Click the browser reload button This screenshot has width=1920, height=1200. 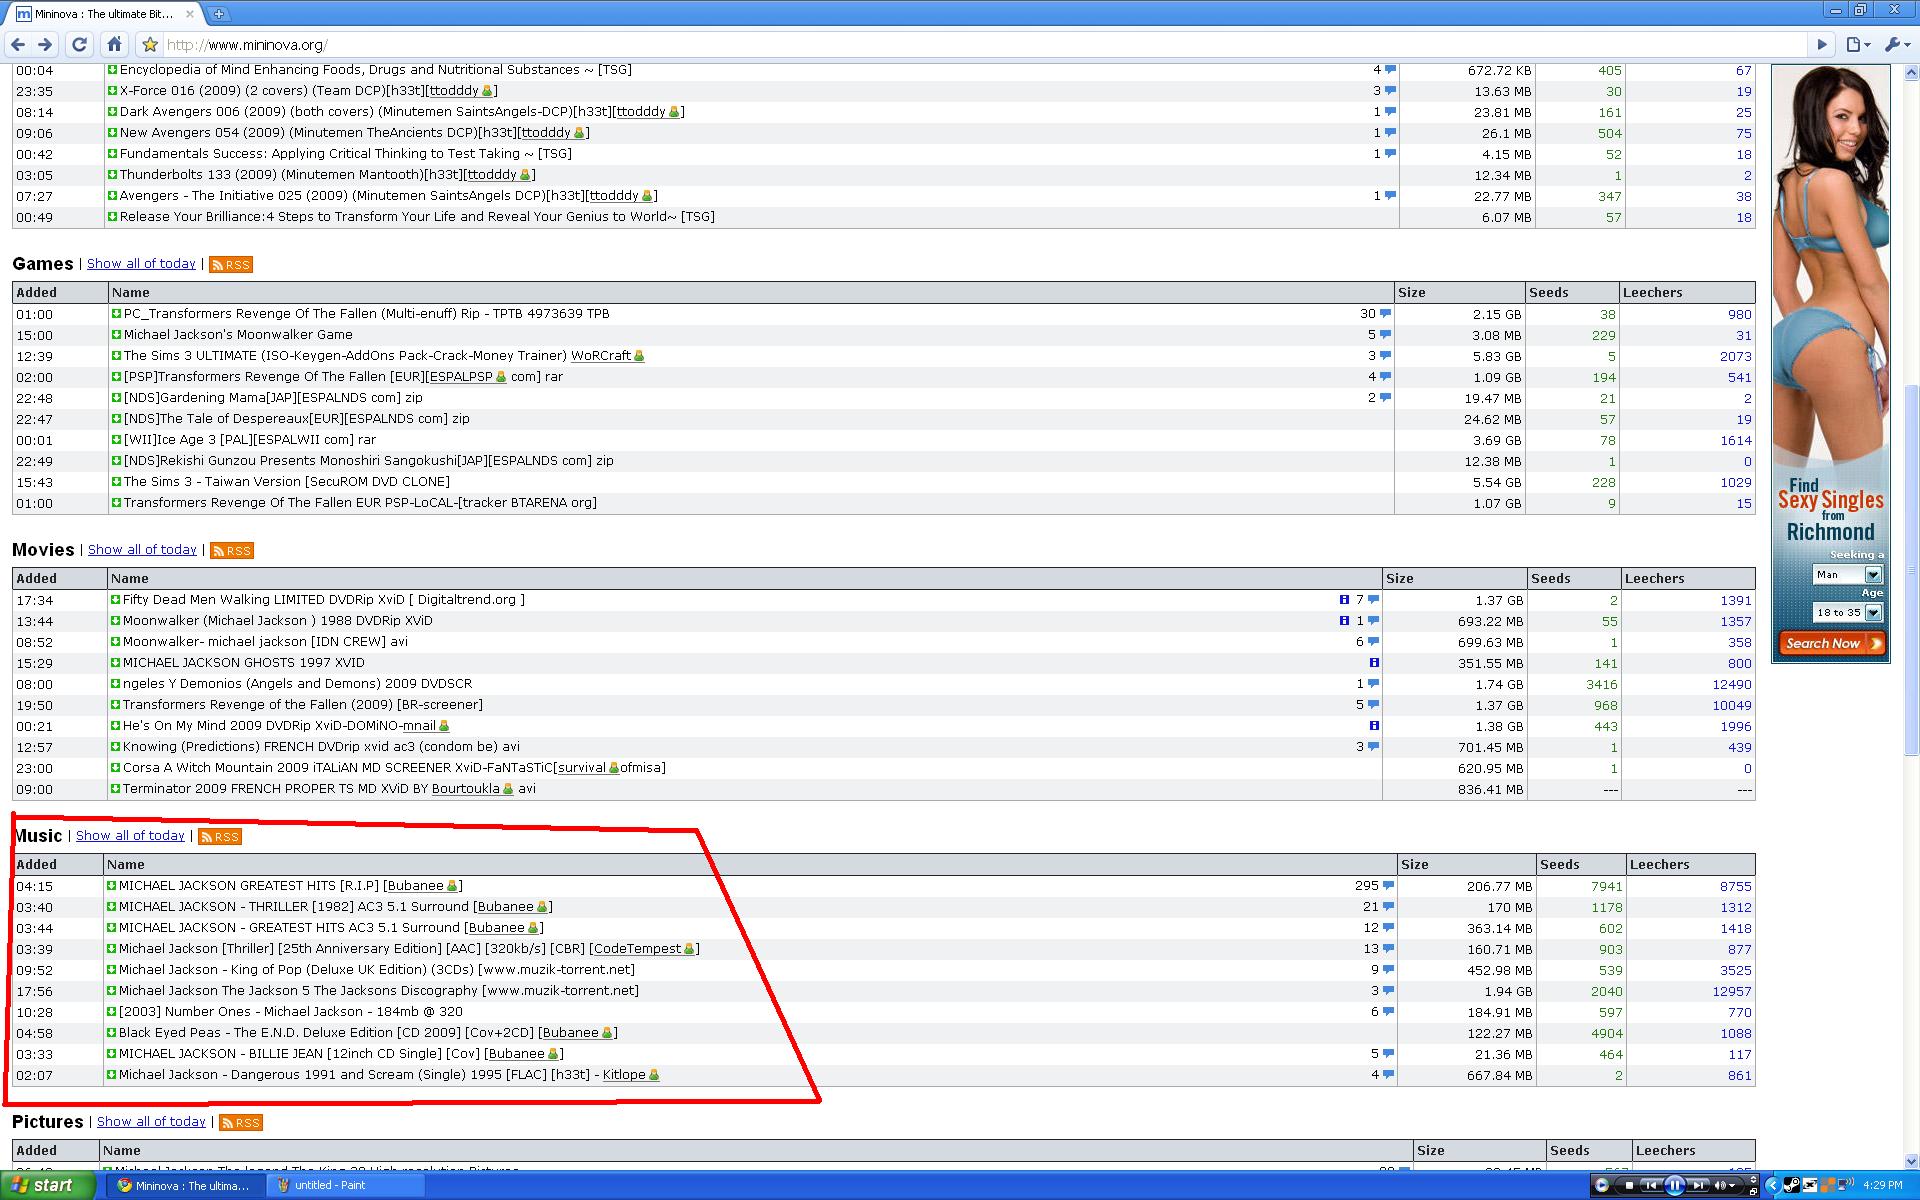point(80,44)
